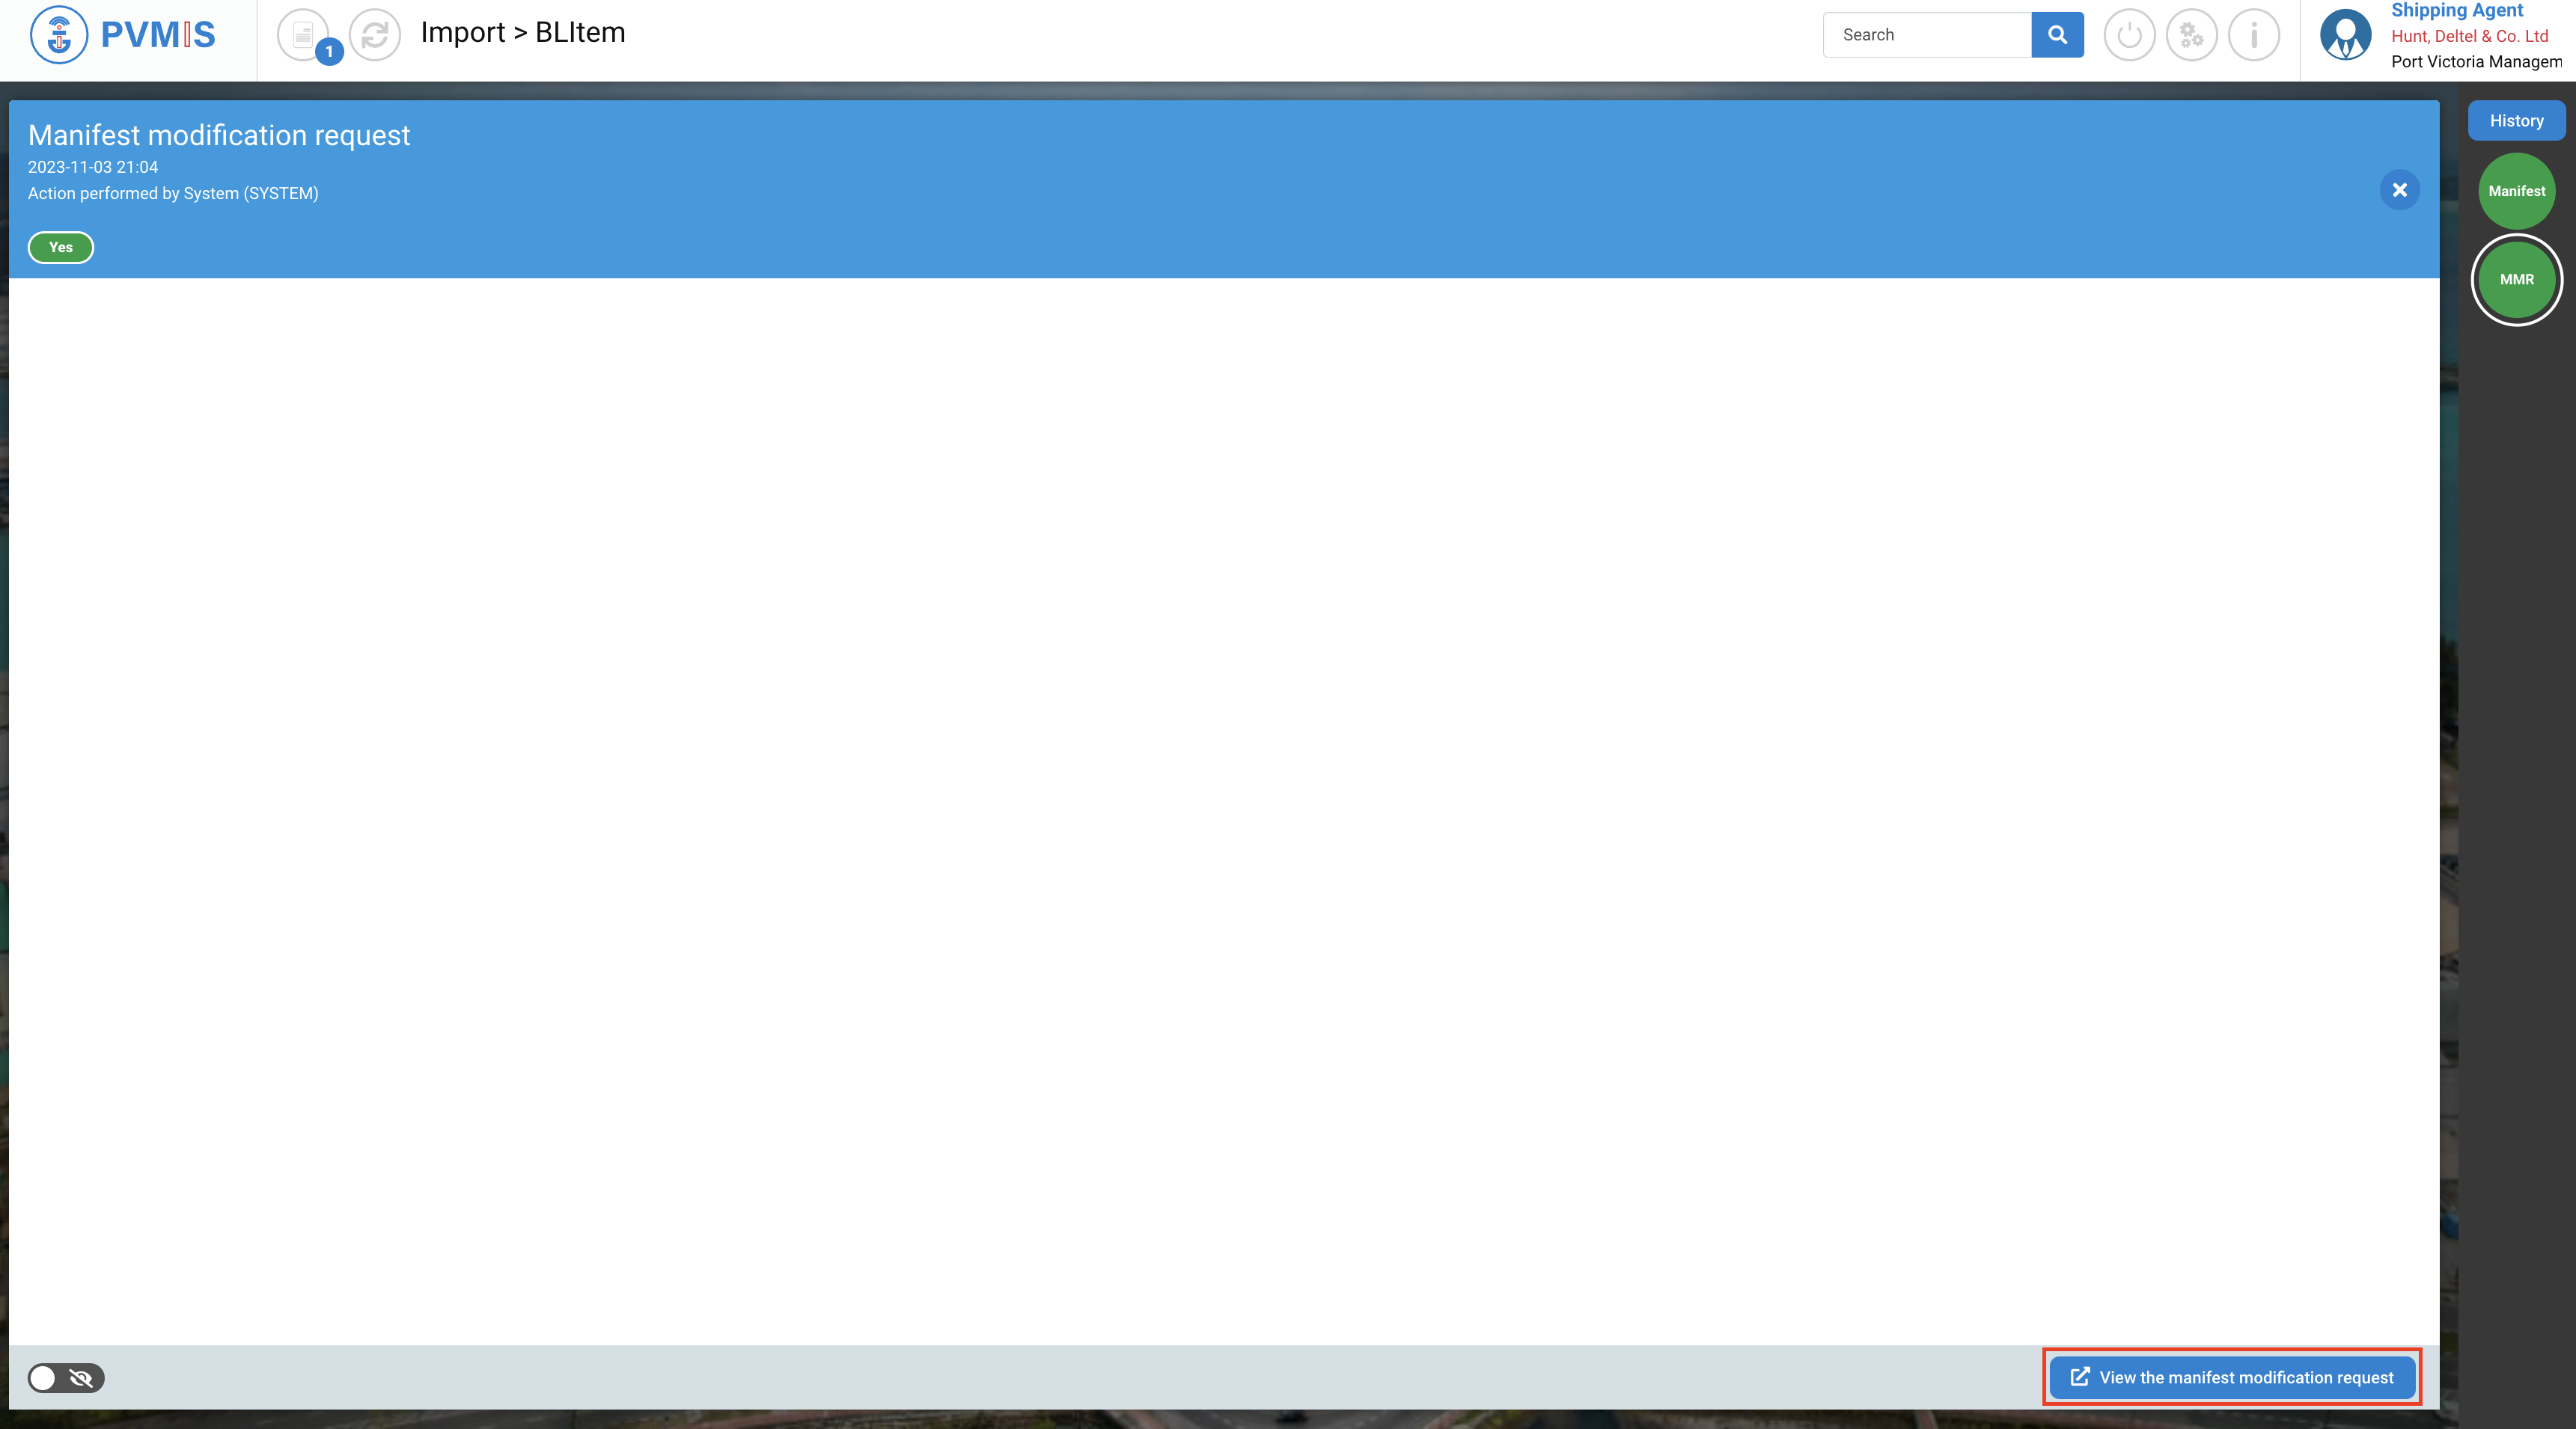2576x1429 pixels.
Task: Click the green Yes badge
Action: point(61,247)
